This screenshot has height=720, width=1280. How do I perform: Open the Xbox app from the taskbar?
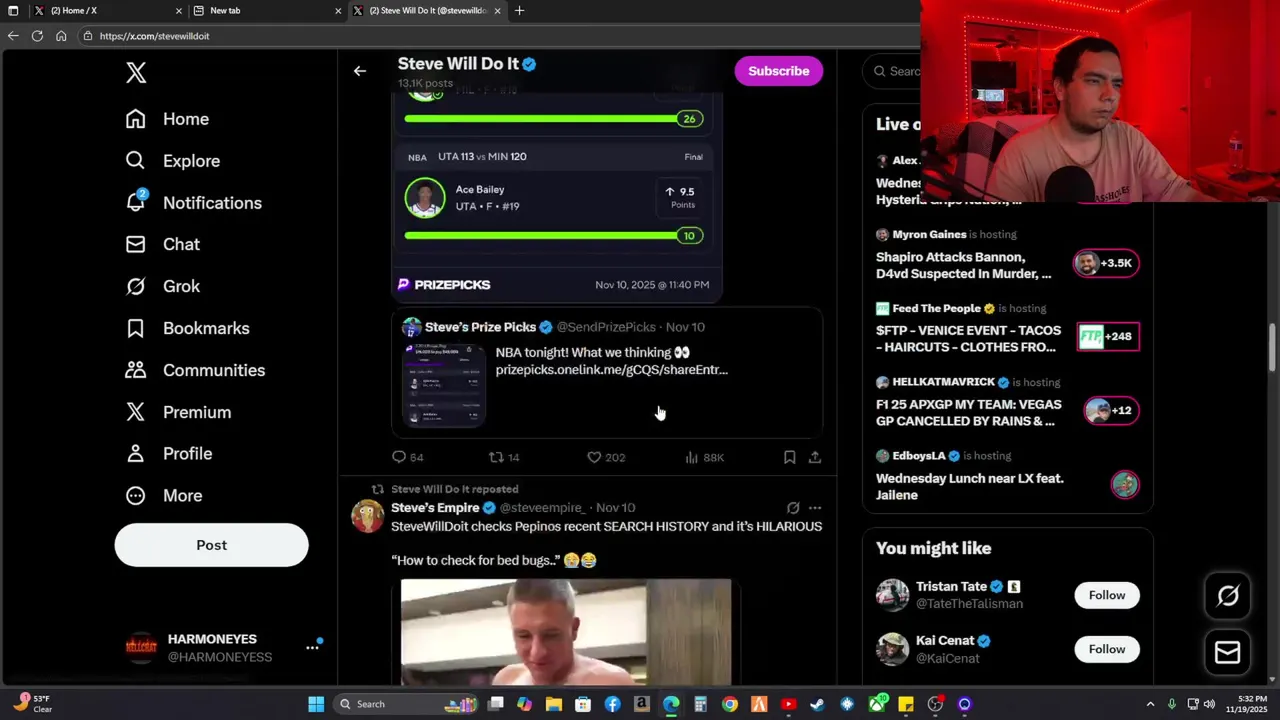coord(877,704)
